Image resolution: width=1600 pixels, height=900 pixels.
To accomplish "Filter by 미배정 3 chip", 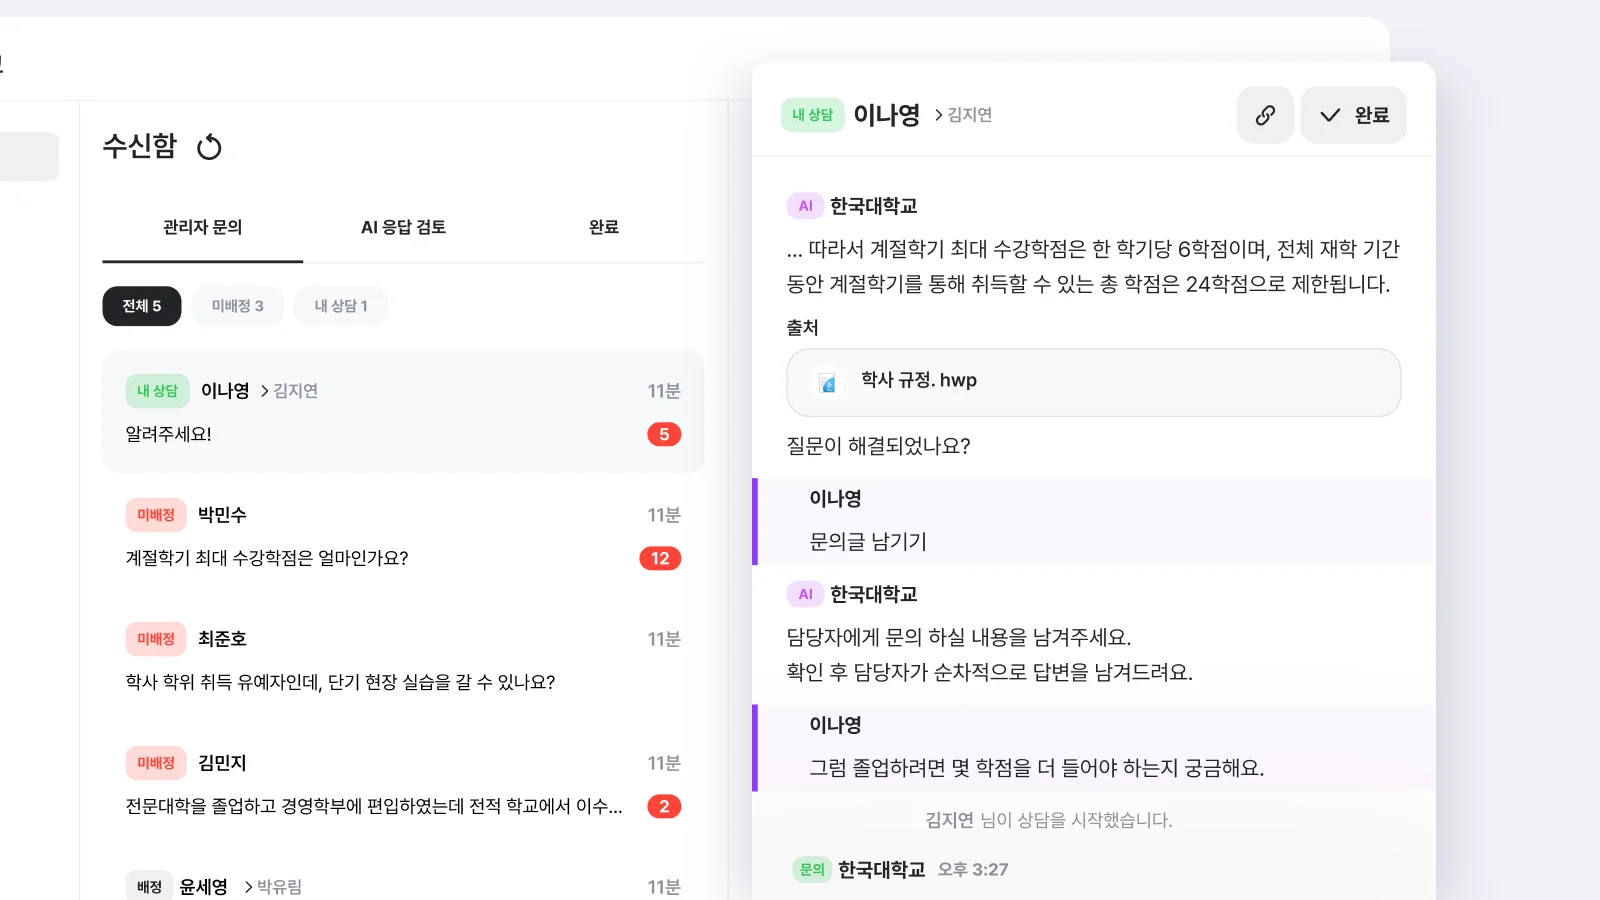I will tap(238, 306).
